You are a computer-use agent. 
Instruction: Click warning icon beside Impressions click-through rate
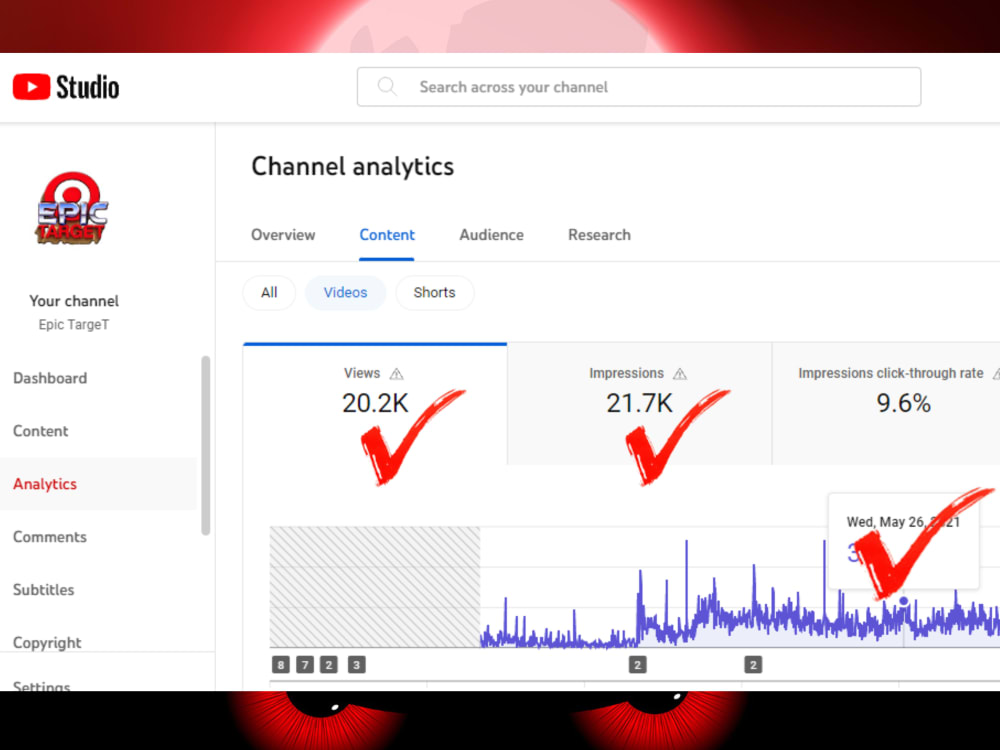tap(996, 373)
